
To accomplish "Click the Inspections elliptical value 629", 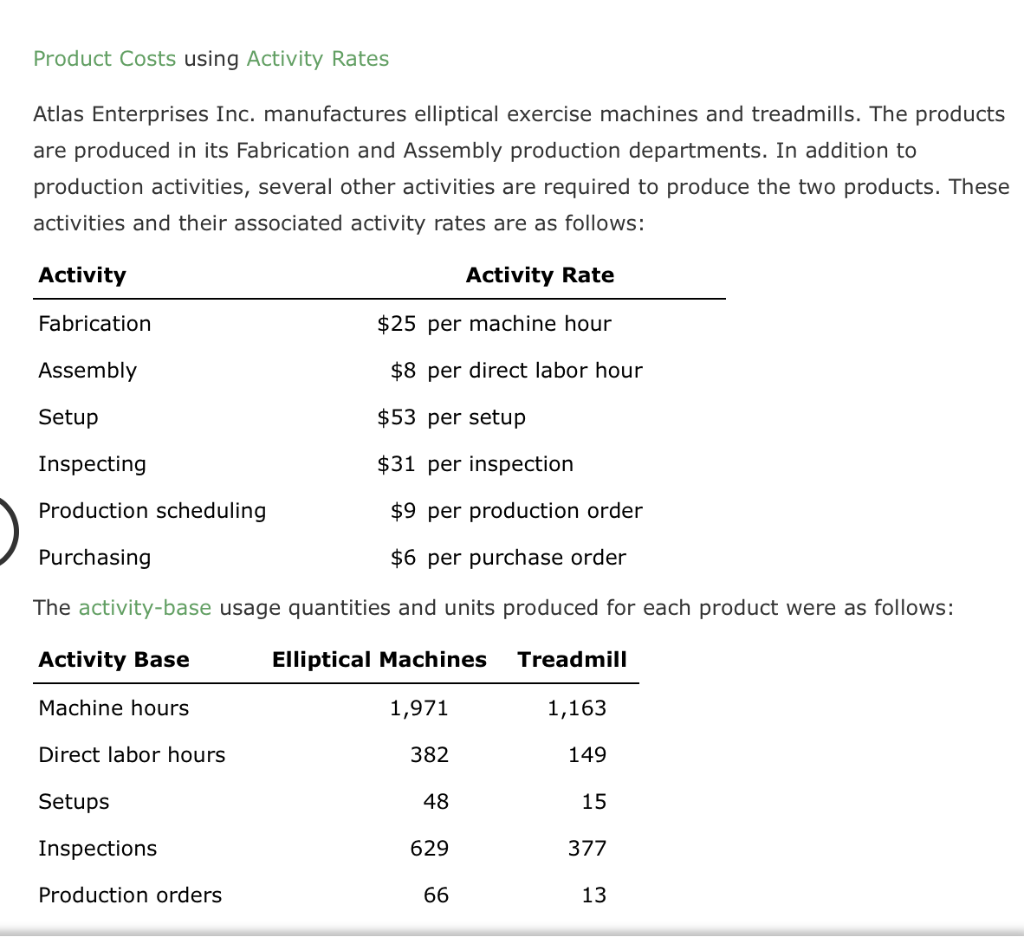I will coord(429,849).
